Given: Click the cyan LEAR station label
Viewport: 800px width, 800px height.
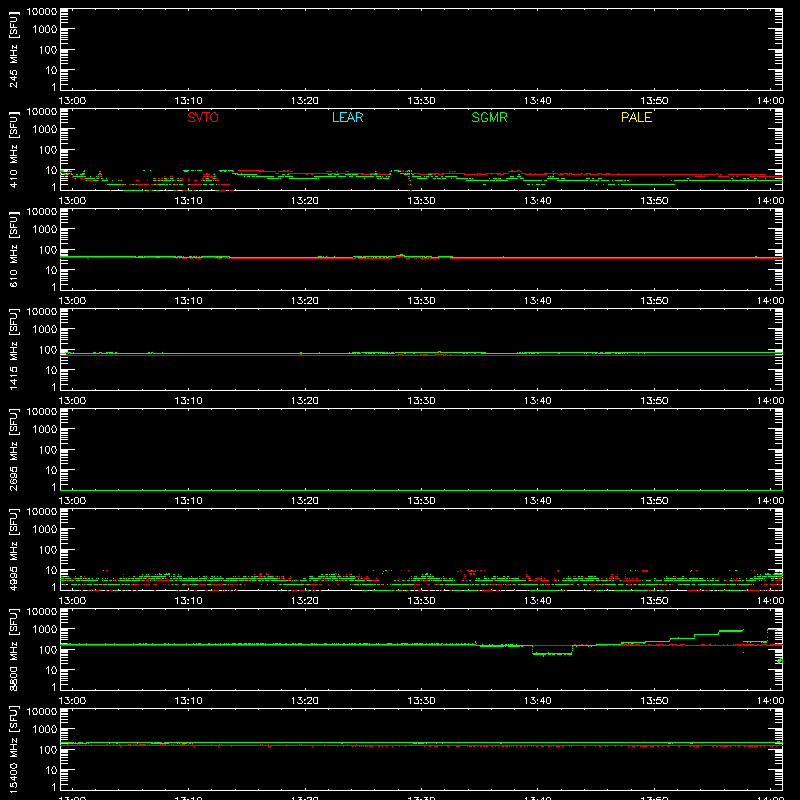Looking at the screenshot, I should click(347, 117).
